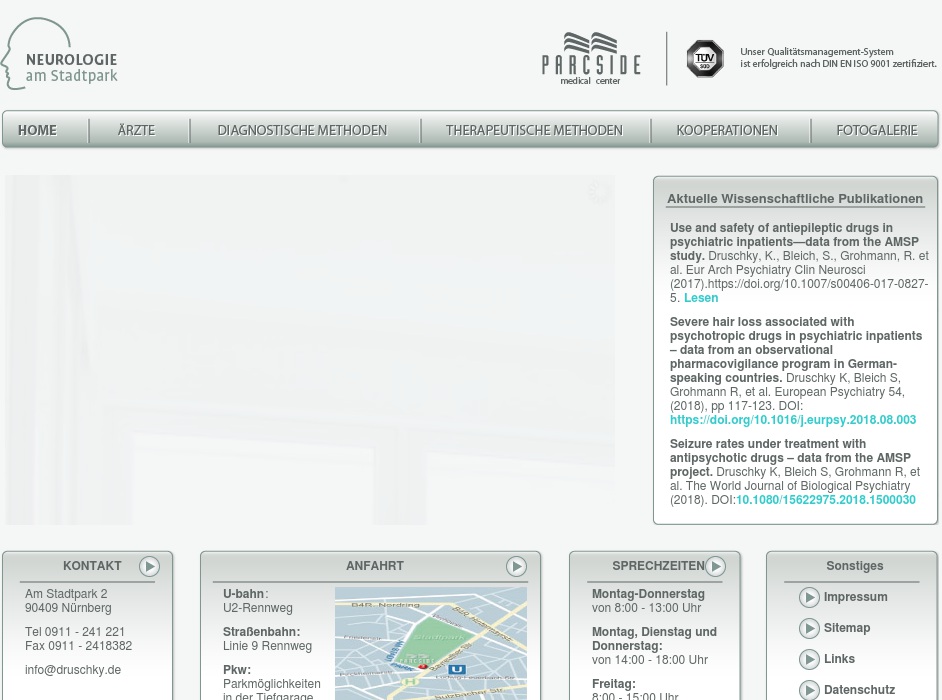
Task: Go to the Ärzte menu page
Action: pyautogui.click(x=137, y=131)
